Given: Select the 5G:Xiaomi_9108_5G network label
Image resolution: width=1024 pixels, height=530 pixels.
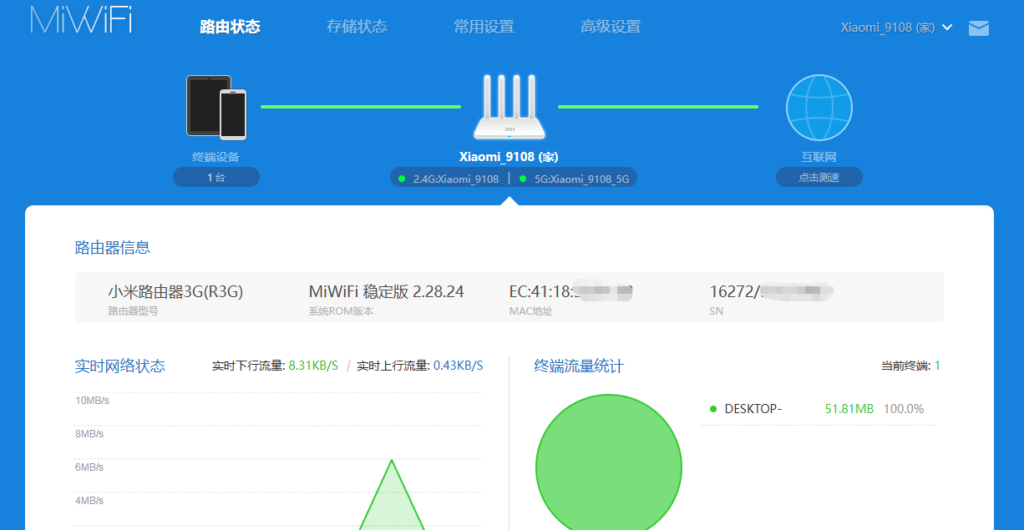Looking at the screenshot, I should [581, 179].
